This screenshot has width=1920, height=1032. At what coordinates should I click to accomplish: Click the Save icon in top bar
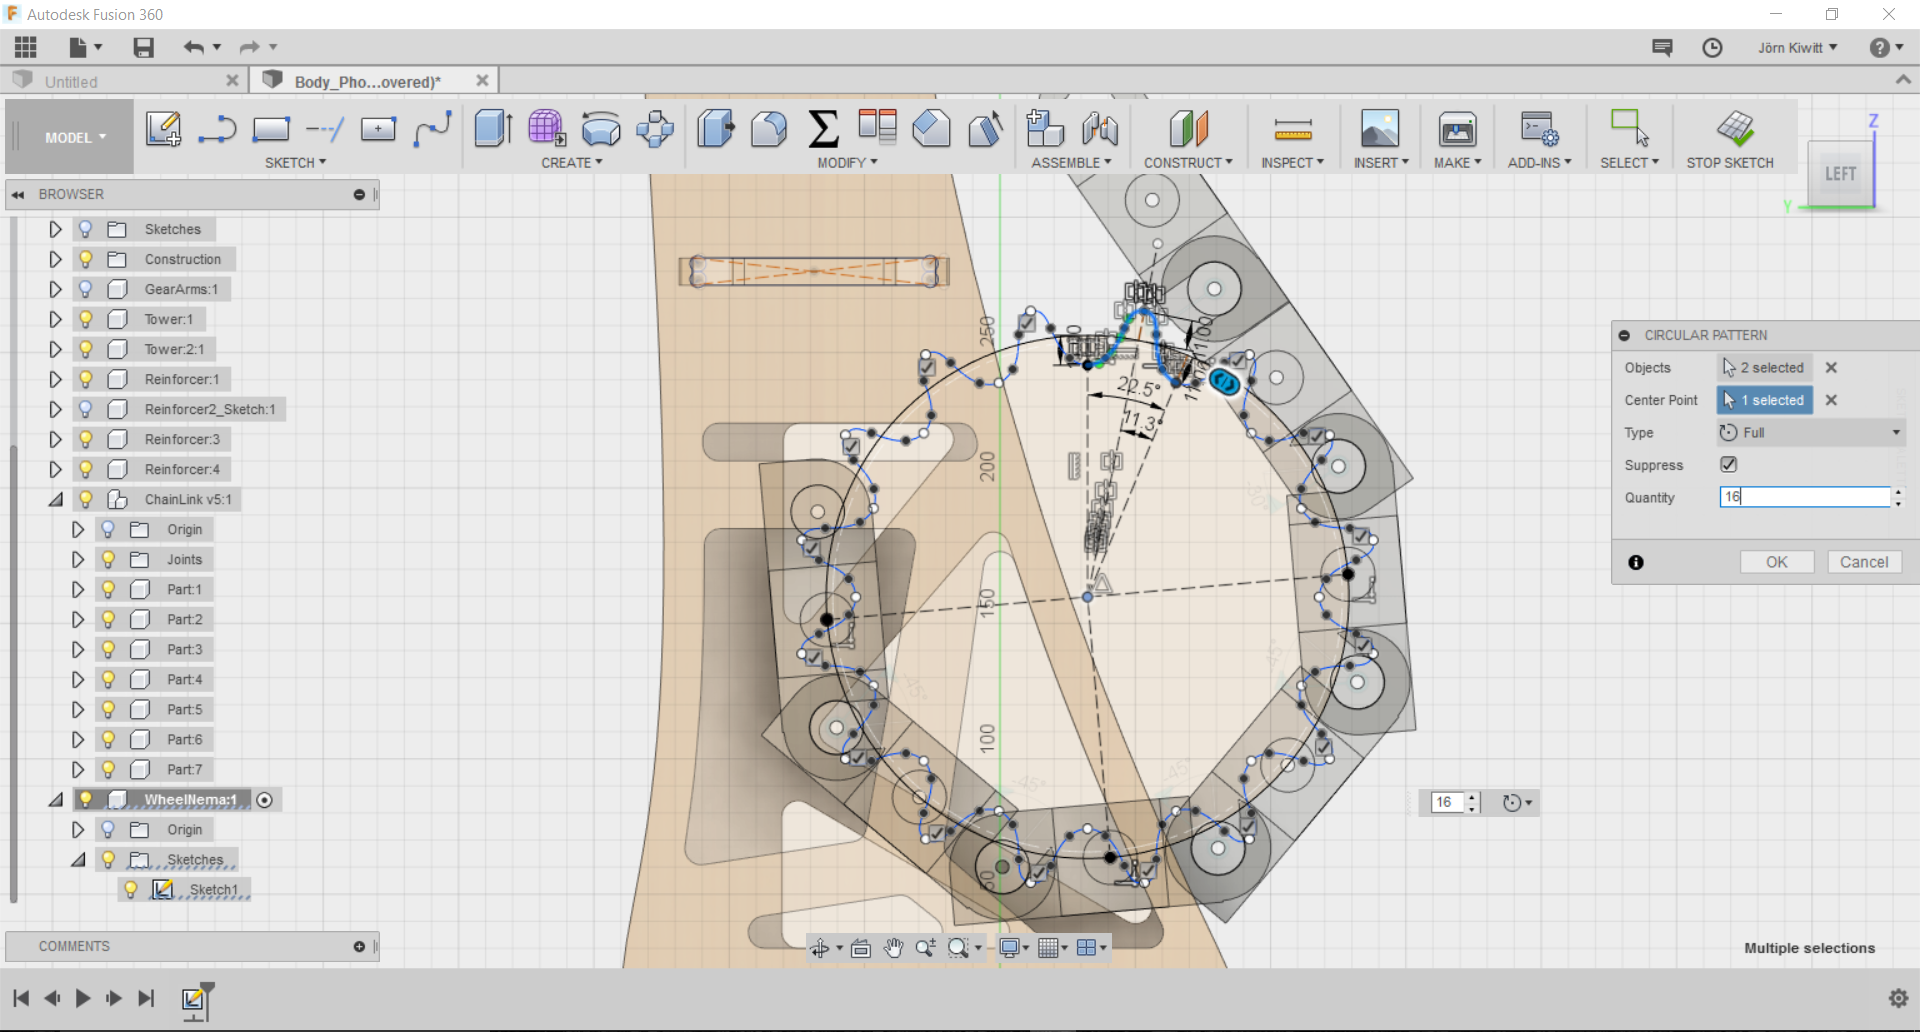pyautogui.click(x=143, y=47)
